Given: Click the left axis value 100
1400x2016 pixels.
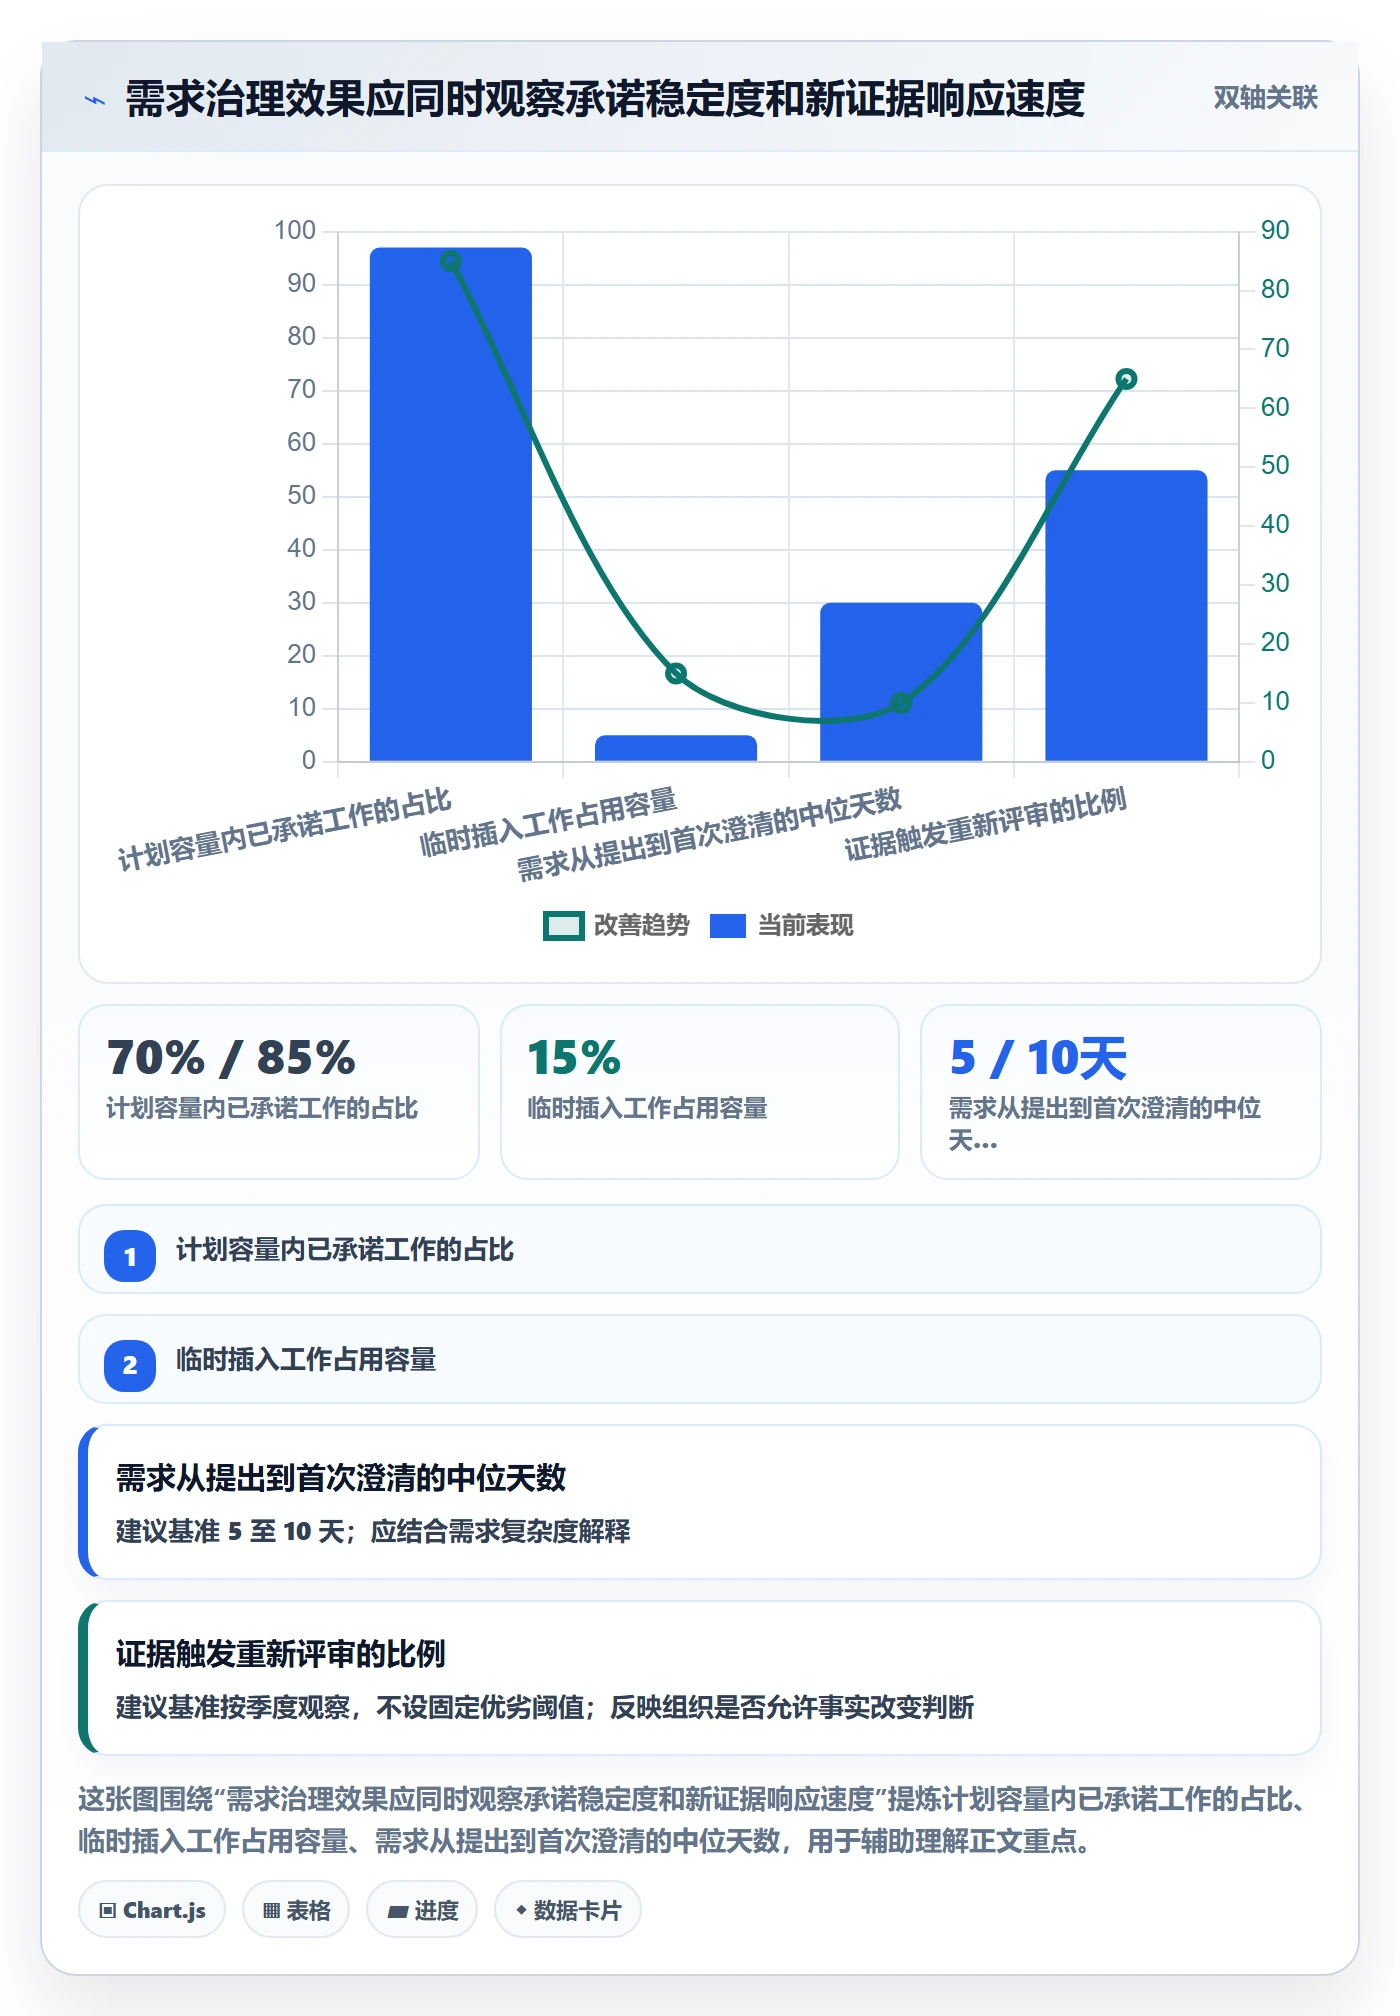Looking at the screenshot, I should pyautogui.click(x=295, y=230).
